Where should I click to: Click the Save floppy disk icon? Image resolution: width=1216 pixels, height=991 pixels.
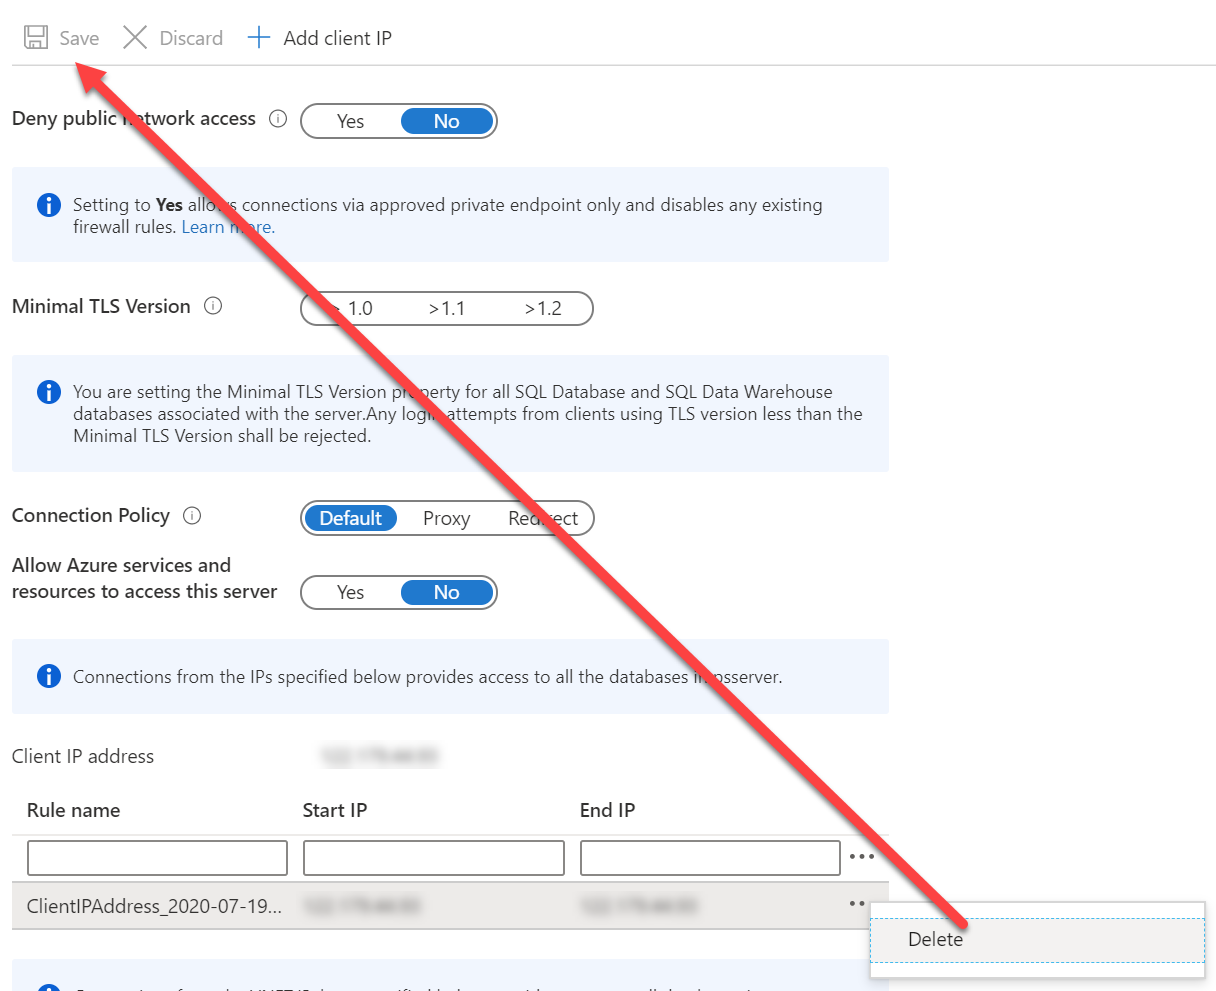tap(36, 38)
